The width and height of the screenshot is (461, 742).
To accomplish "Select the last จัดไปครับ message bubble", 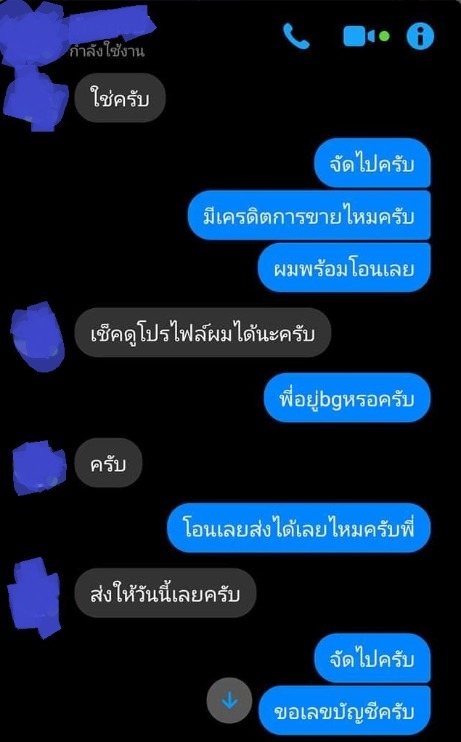I will pyautogui.click(x=372, y=658).
